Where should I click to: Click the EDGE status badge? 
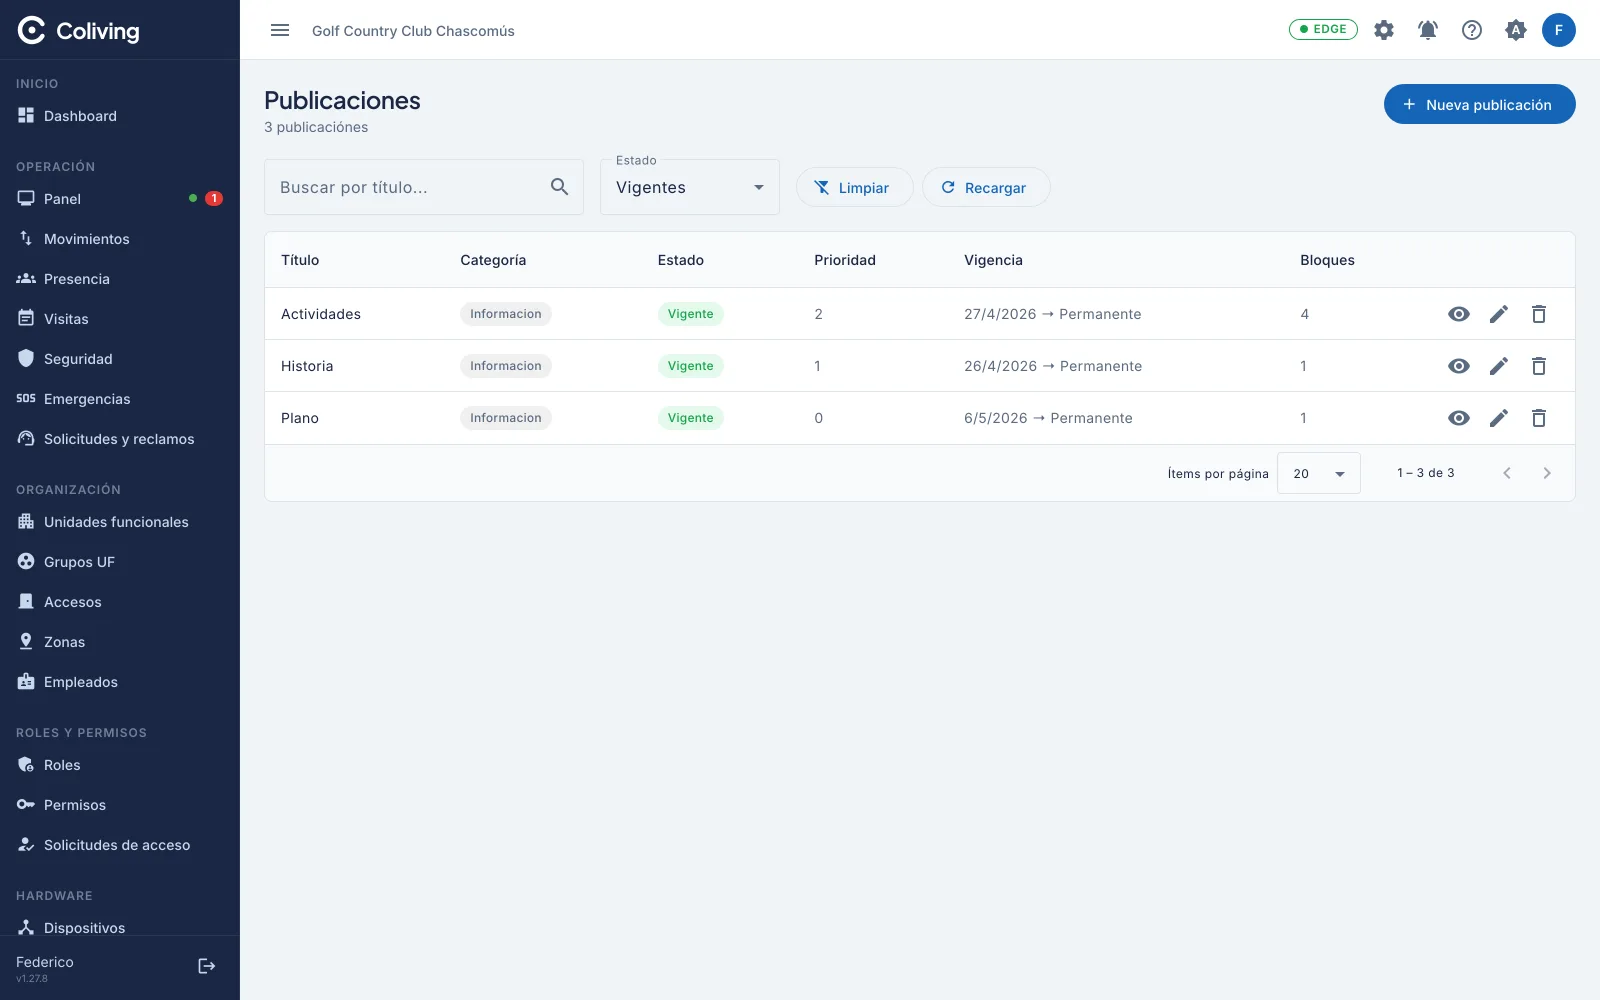tap(1323, 29)
